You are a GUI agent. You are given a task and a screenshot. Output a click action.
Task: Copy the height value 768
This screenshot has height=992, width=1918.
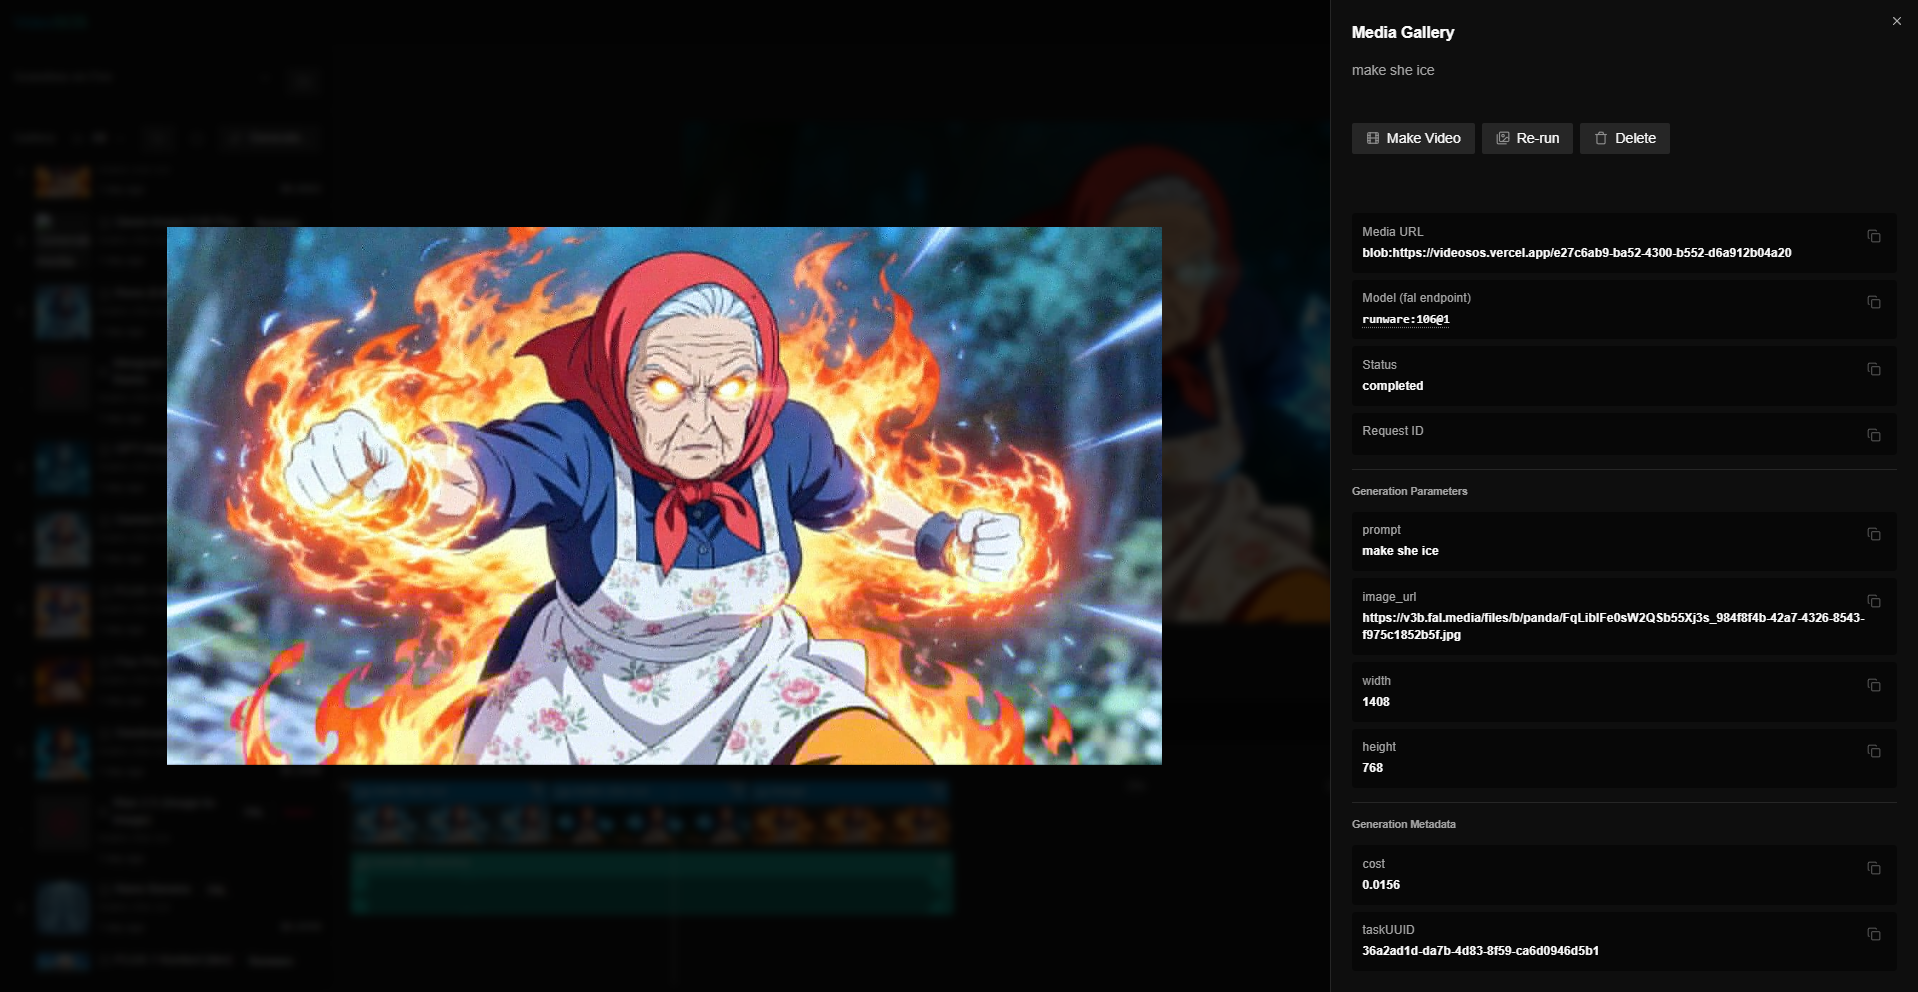(1873, 752)
